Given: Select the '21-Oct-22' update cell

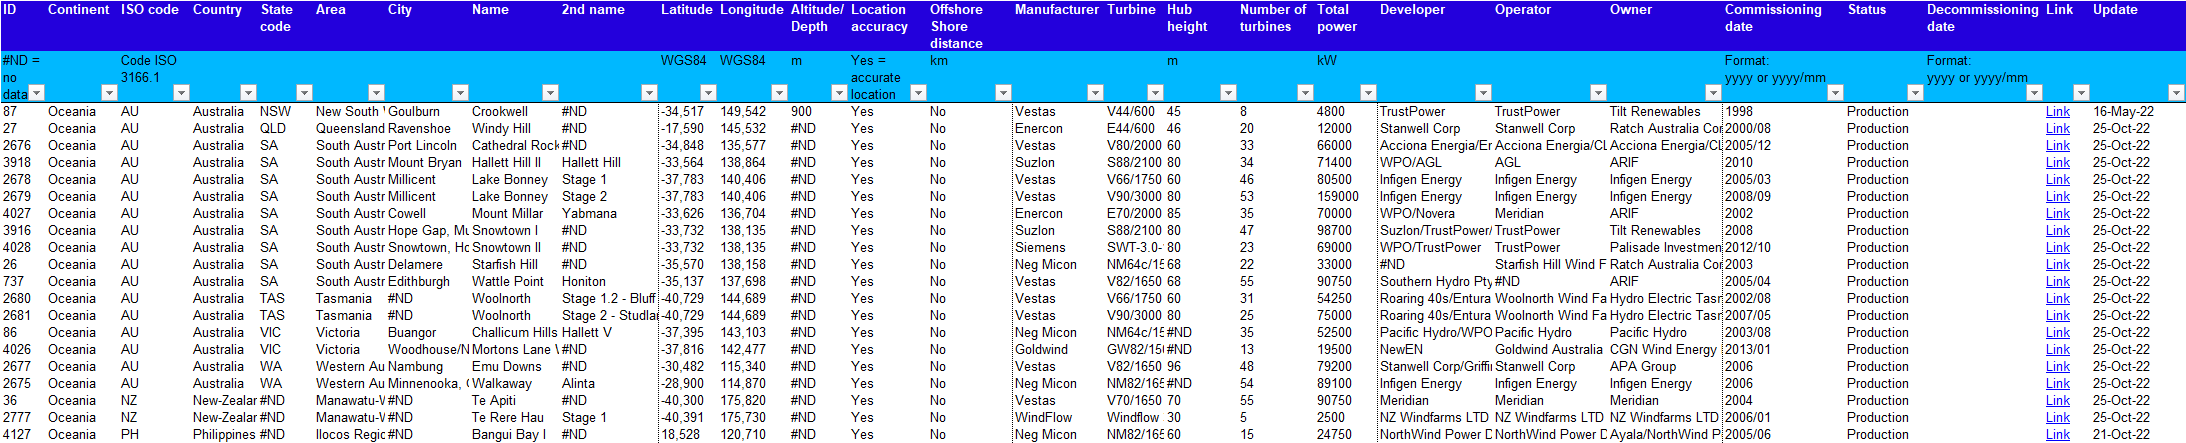Looking at the screenshot, I should 2137,435.
